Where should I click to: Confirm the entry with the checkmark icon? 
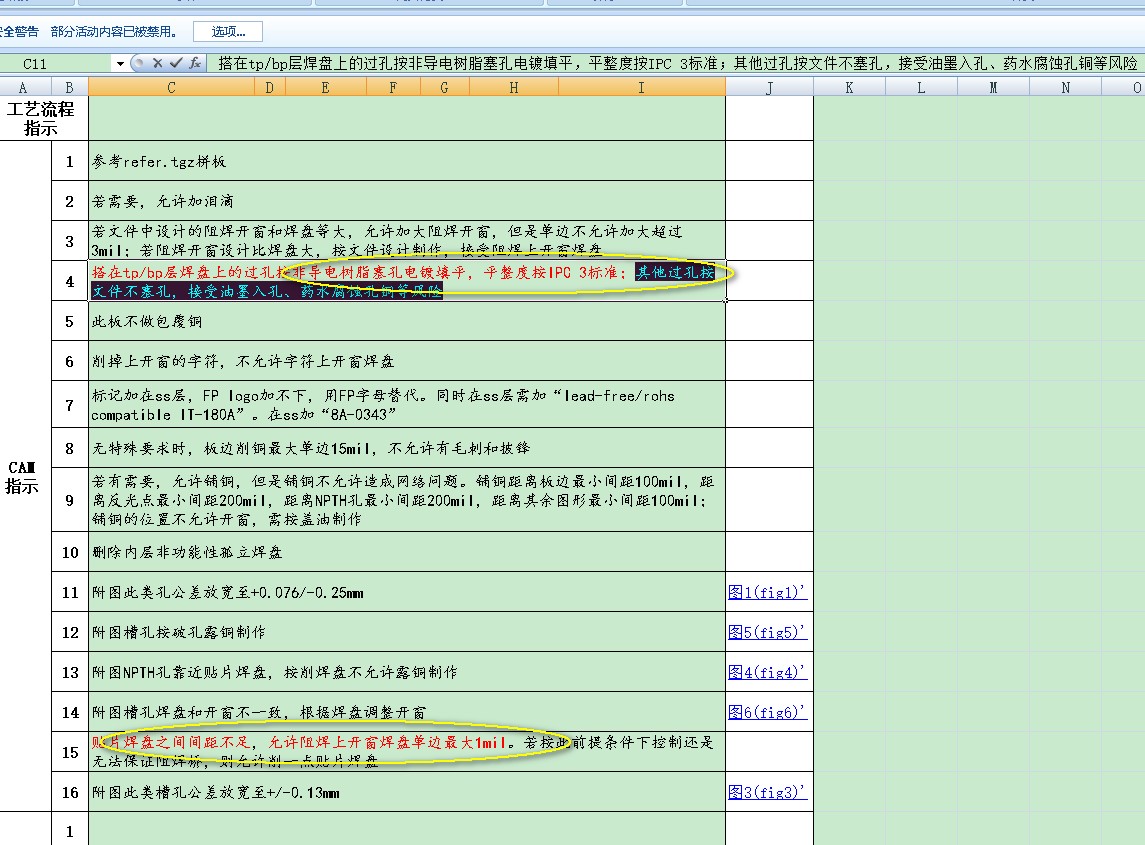click(175, 64)
